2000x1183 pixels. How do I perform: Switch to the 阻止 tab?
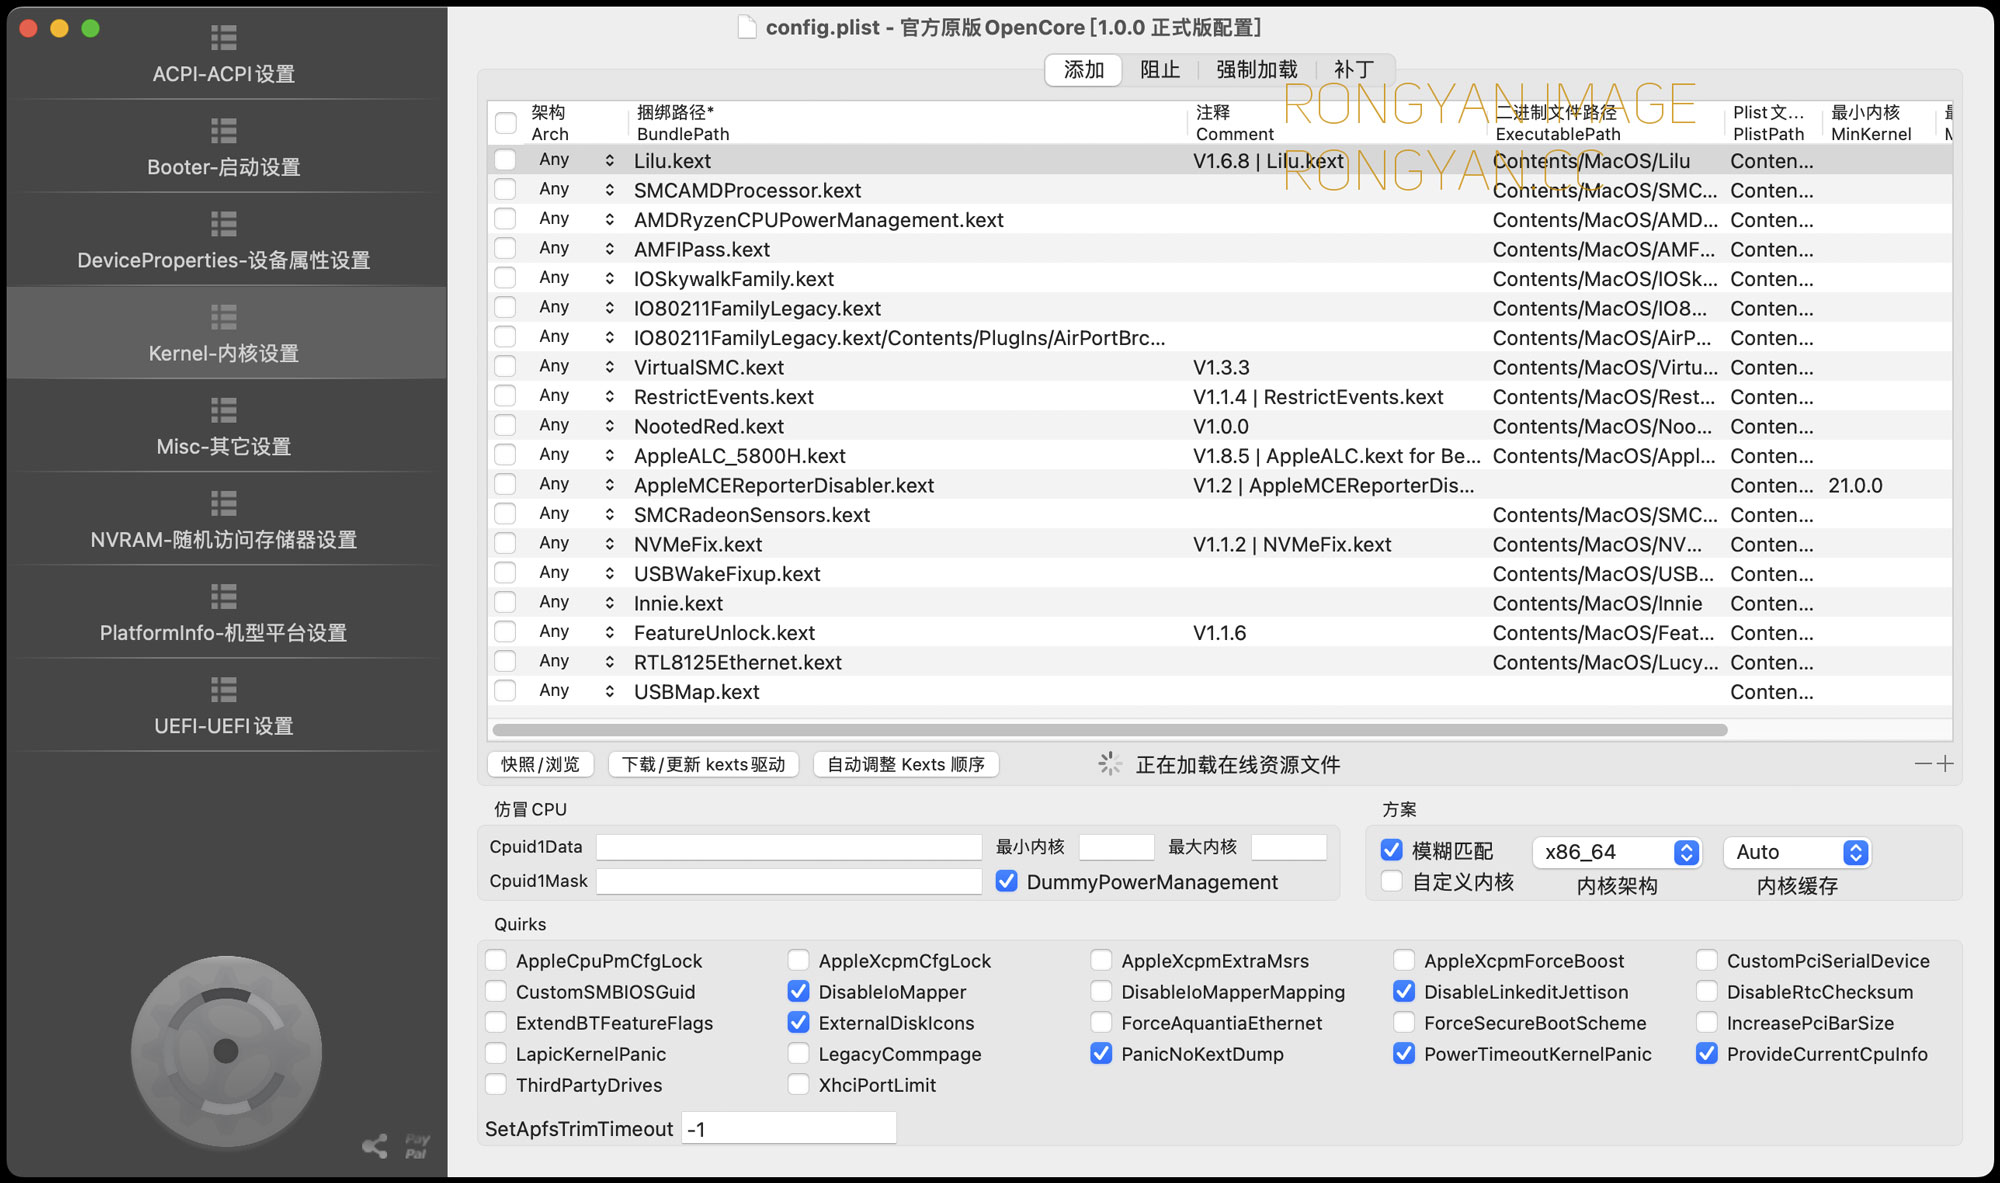click(1160, 70)
